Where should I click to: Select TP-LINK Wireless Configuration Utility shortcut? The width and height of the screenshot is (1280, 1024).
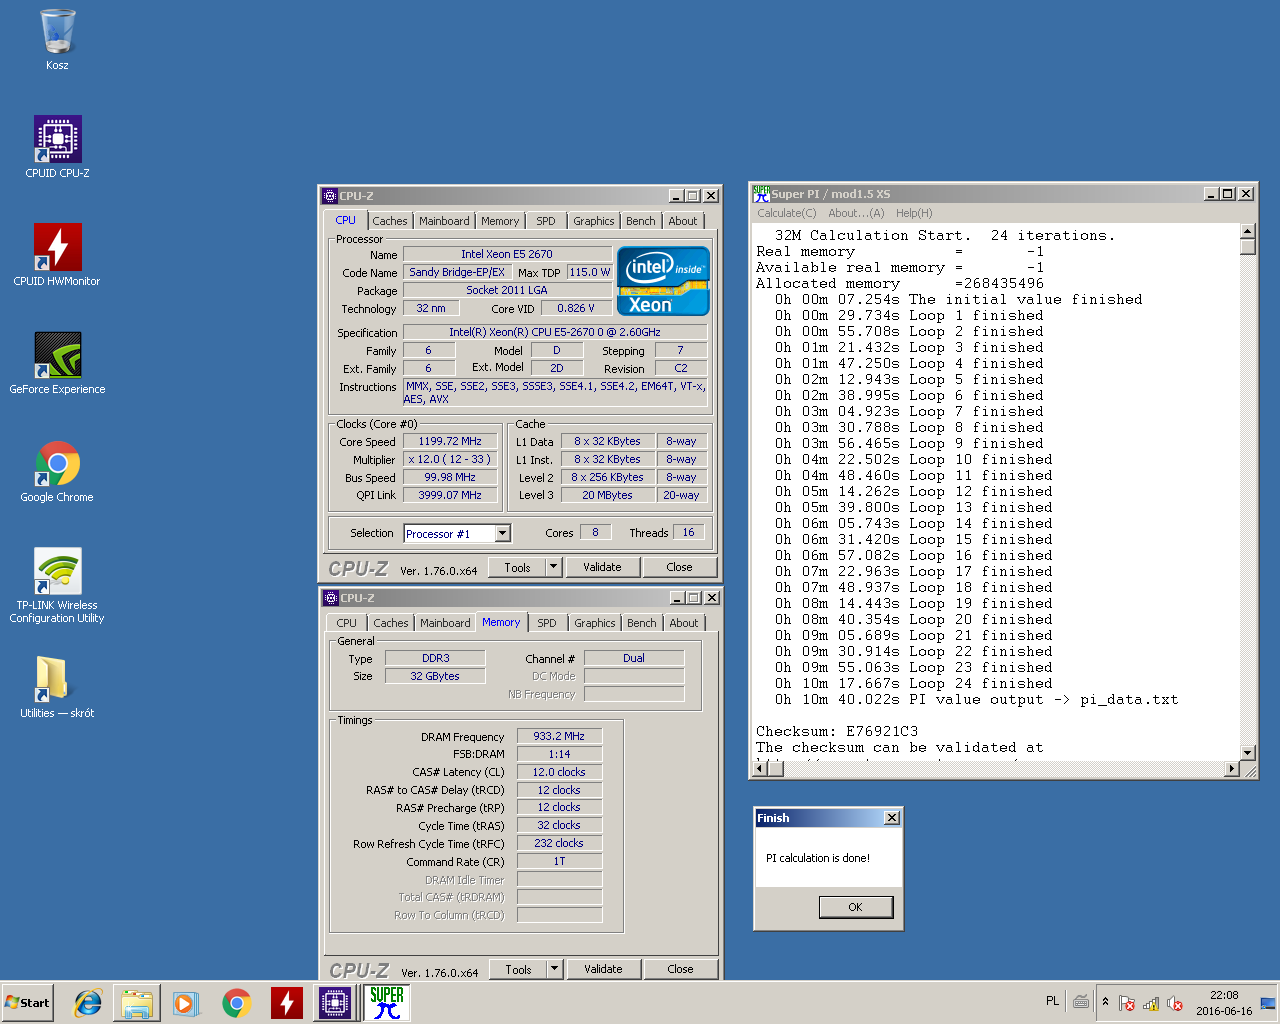[x=57, y=585]
